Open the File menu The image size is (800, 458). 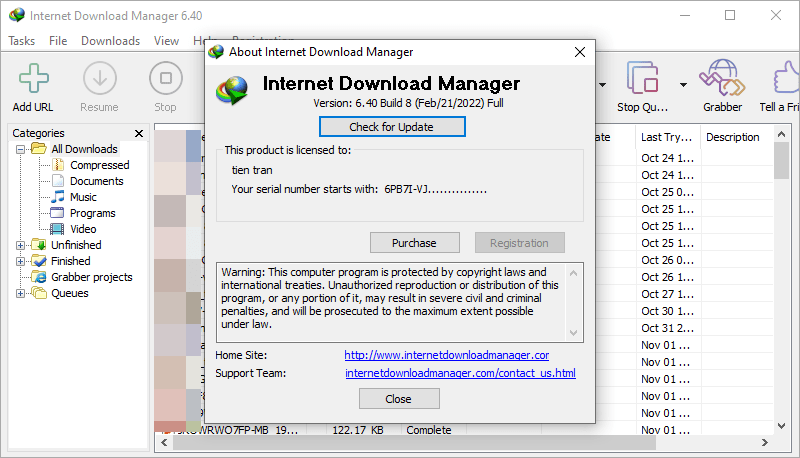tap(58, 41)
